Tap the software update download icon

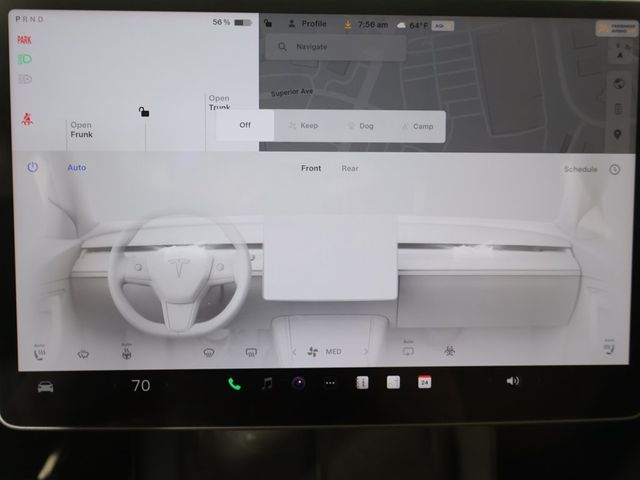pyautogui.click(x=347, y=25)
